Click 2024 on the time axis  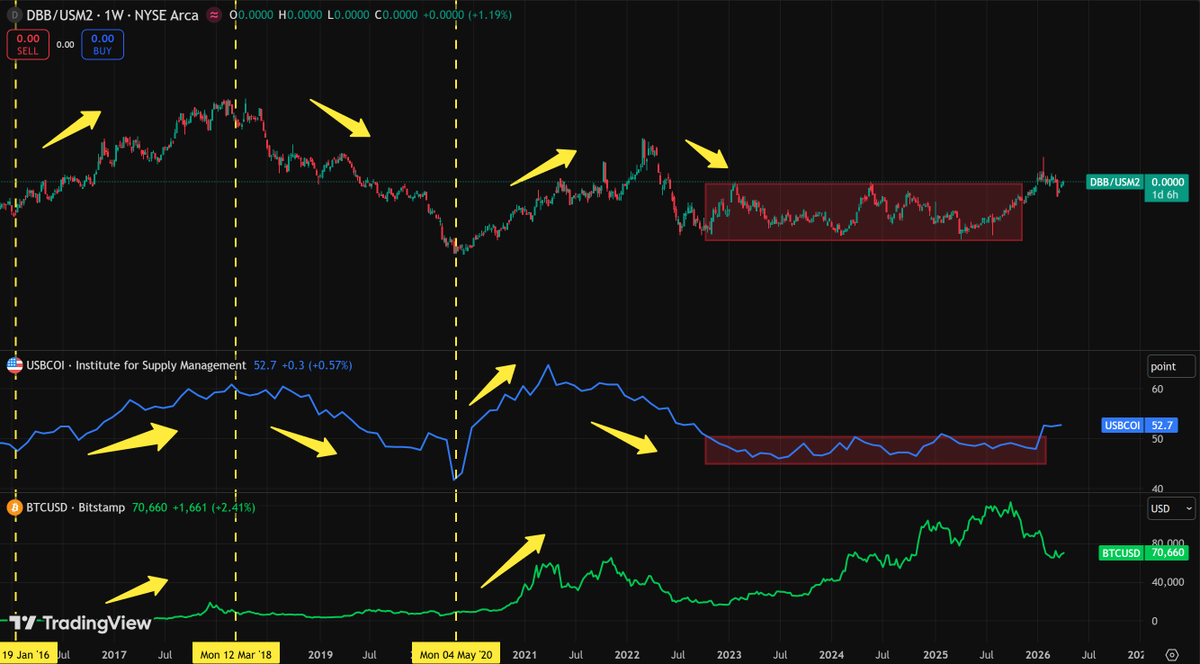pyautogui.click(x=832, y=655)
